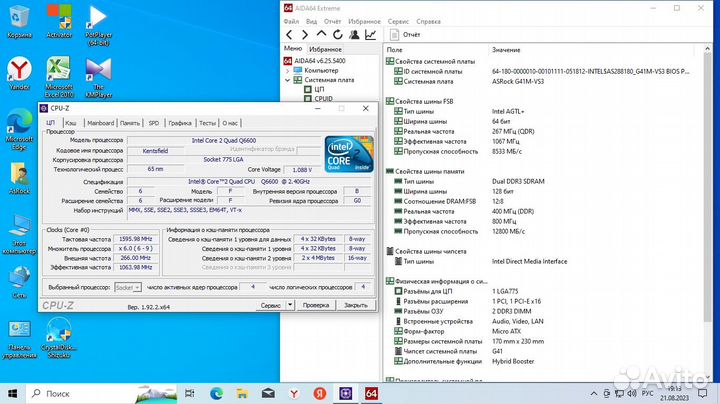Viewport: 720px width, 404px height.
Task: Open Сервис menu in AIDA64
Action: [398, 22]
